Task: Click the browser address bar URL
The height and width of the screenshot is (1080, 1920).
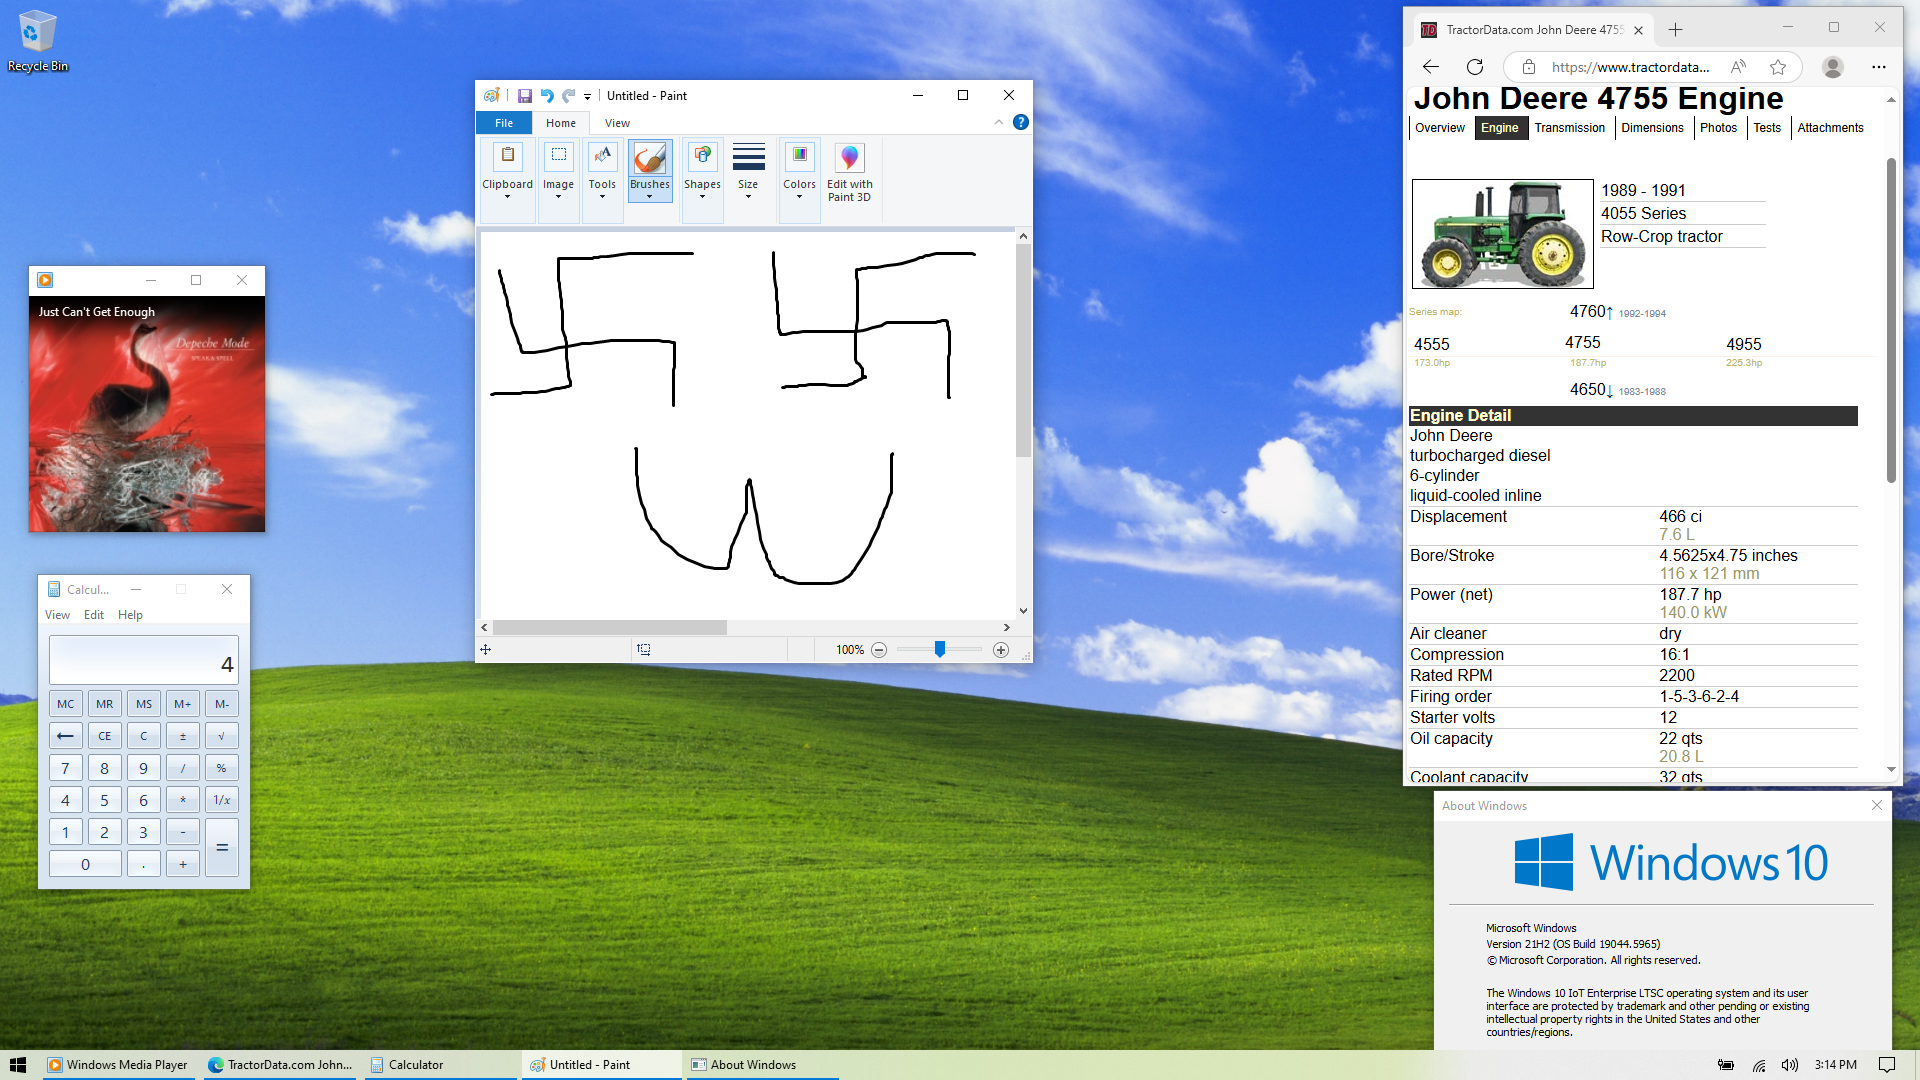Action: [1631, 67]
